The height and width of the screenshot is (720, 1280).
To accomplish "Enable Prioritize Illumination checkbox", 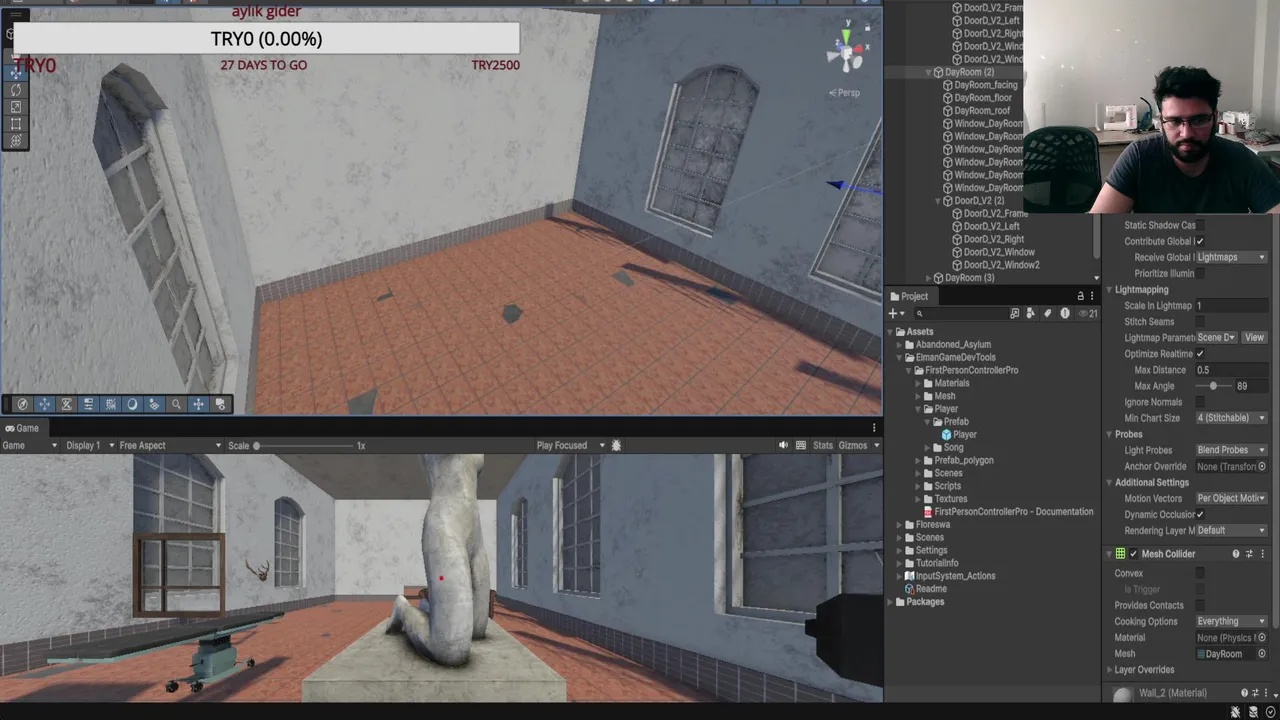I will pyautogui.click(x=1200, y=273).
